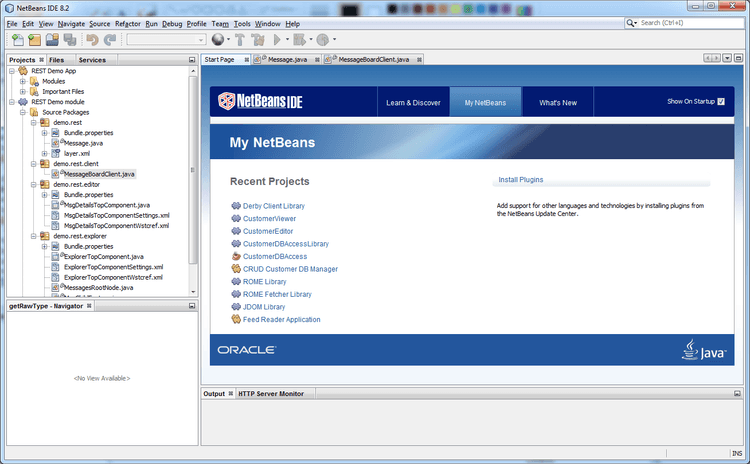Screen dimensions: 750x464
Task: Click the Open Project toolbar icon
Action: 52,40
